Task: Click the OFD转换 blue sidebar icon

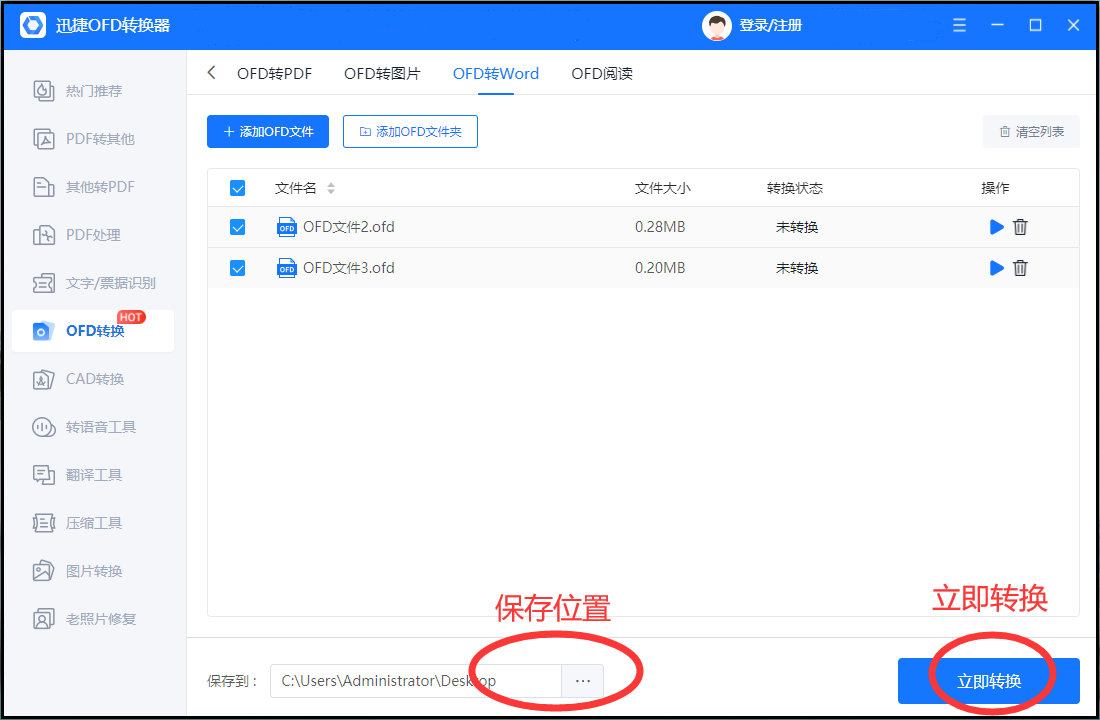Action: pos(43,331)
